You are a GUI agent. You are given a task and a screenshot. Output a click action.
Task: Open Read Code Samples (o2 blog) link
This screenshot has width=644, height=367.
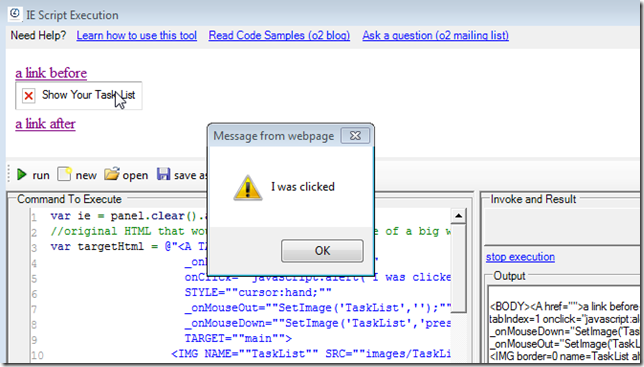[279, 35]
